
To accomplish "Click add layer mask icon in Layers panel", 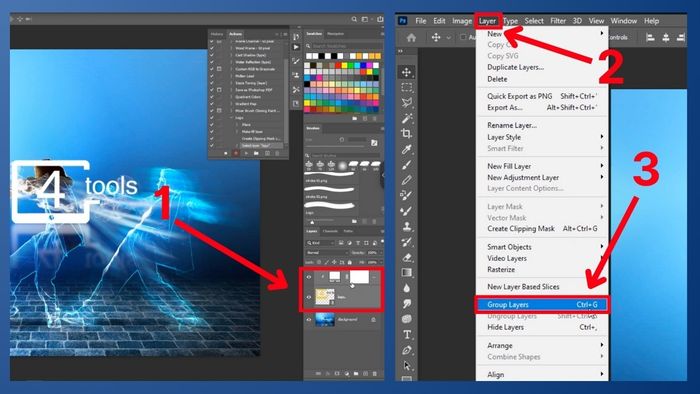I will [x=337, y=373].
